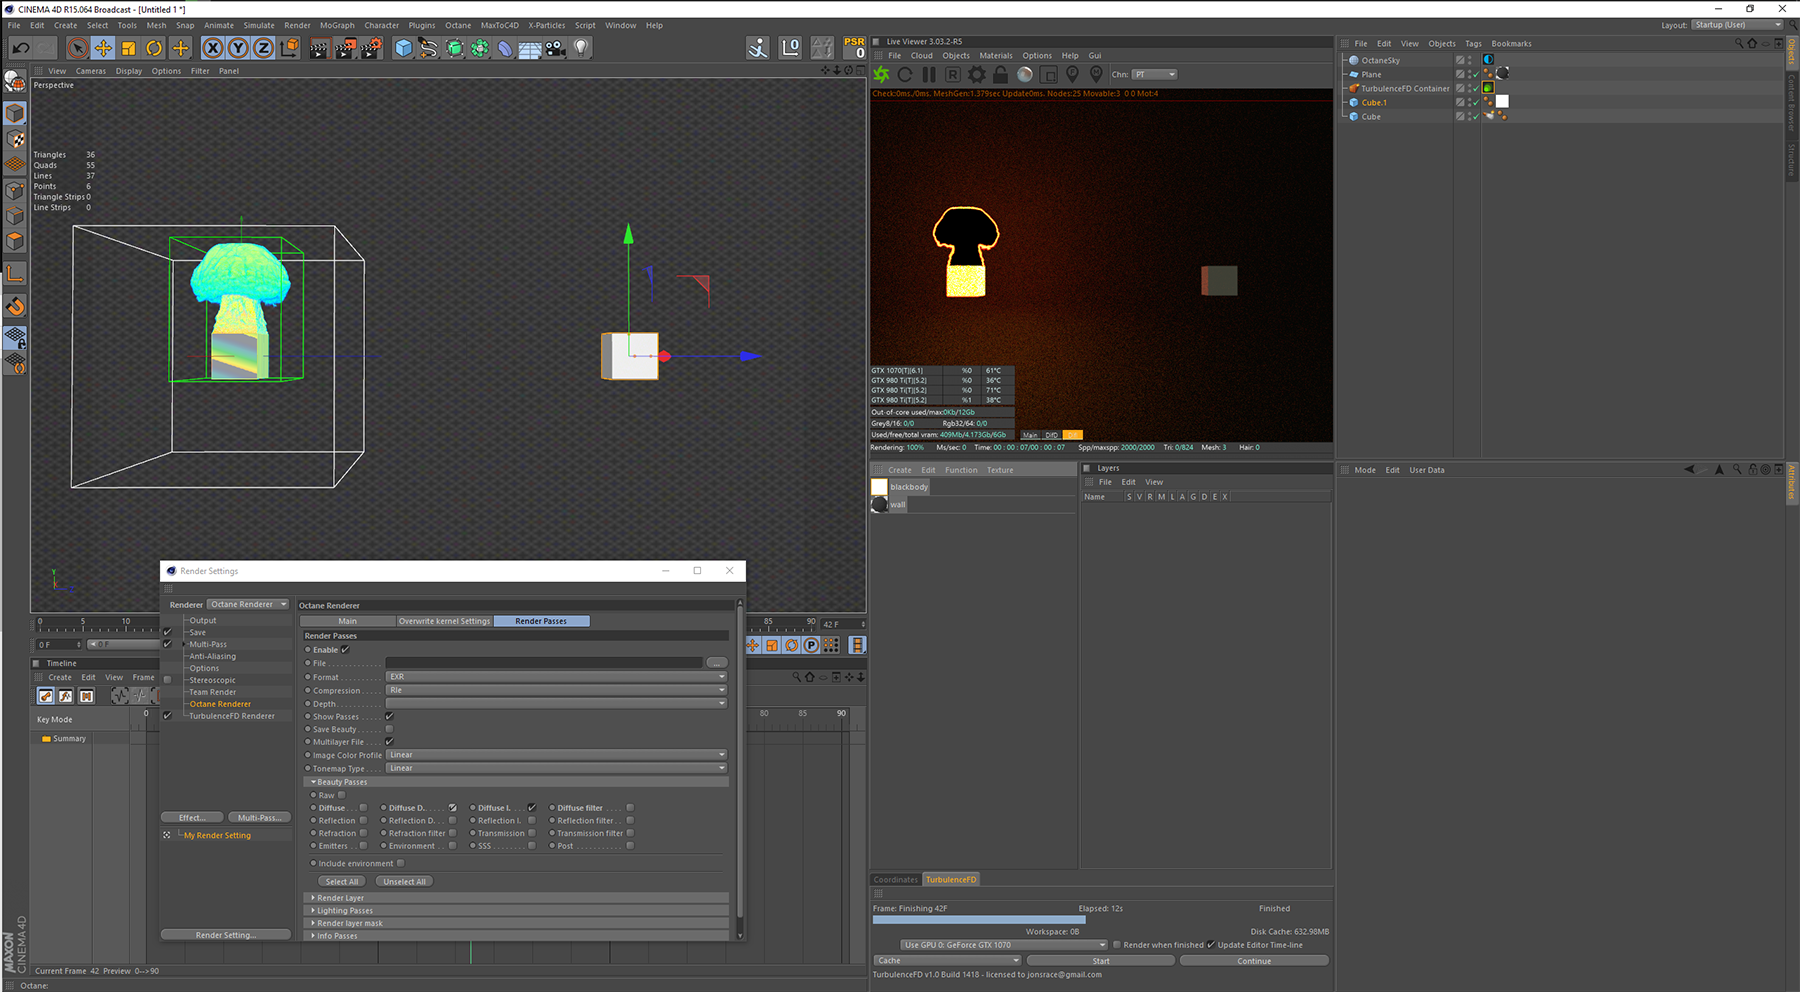This screenshot has height=992, width=1800.
Task: Enable the Save Beauty checkbox
Action: click(x=389, y=729)
